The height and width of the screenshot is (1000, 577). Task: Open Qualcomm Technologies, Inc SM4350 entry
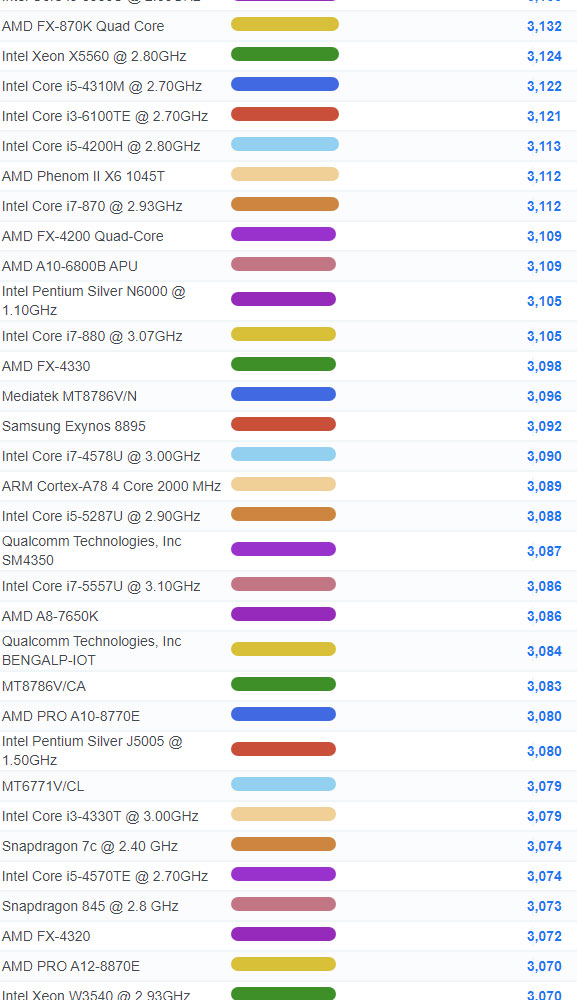pos(92,551)
